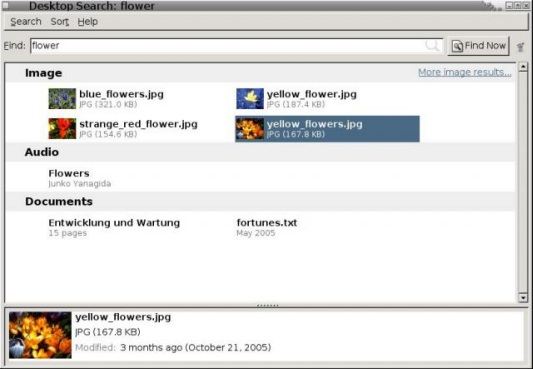This screenshot has width=533, height=369.
Task: Click the highlighted yellow_flowers.jpg file name in results
Action: click(315, 124)
